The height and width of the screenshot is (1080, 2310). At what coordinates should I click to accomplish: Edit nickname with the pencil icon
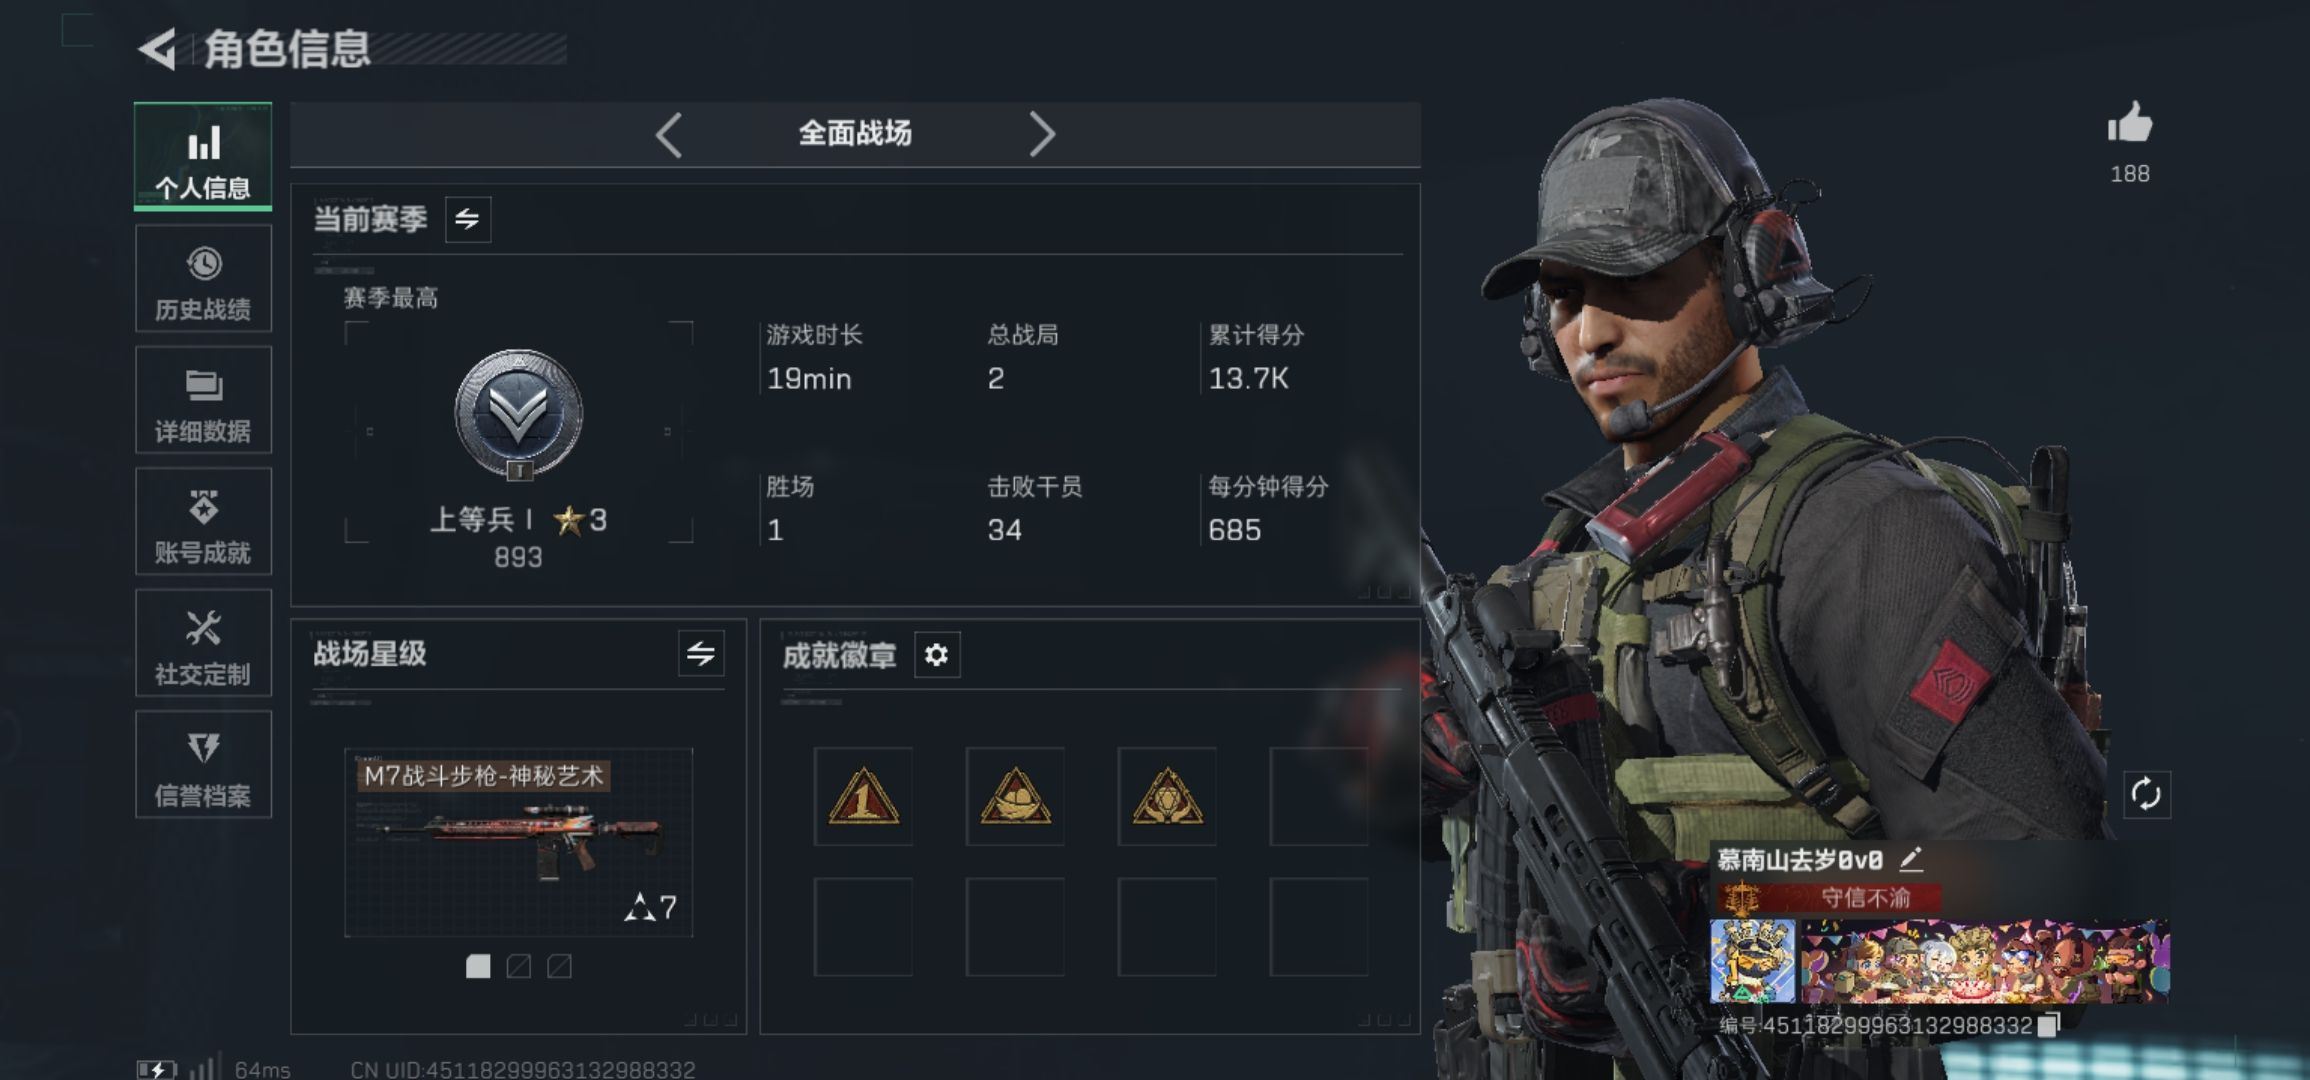pyautogui.click(x=1911, y=858)
